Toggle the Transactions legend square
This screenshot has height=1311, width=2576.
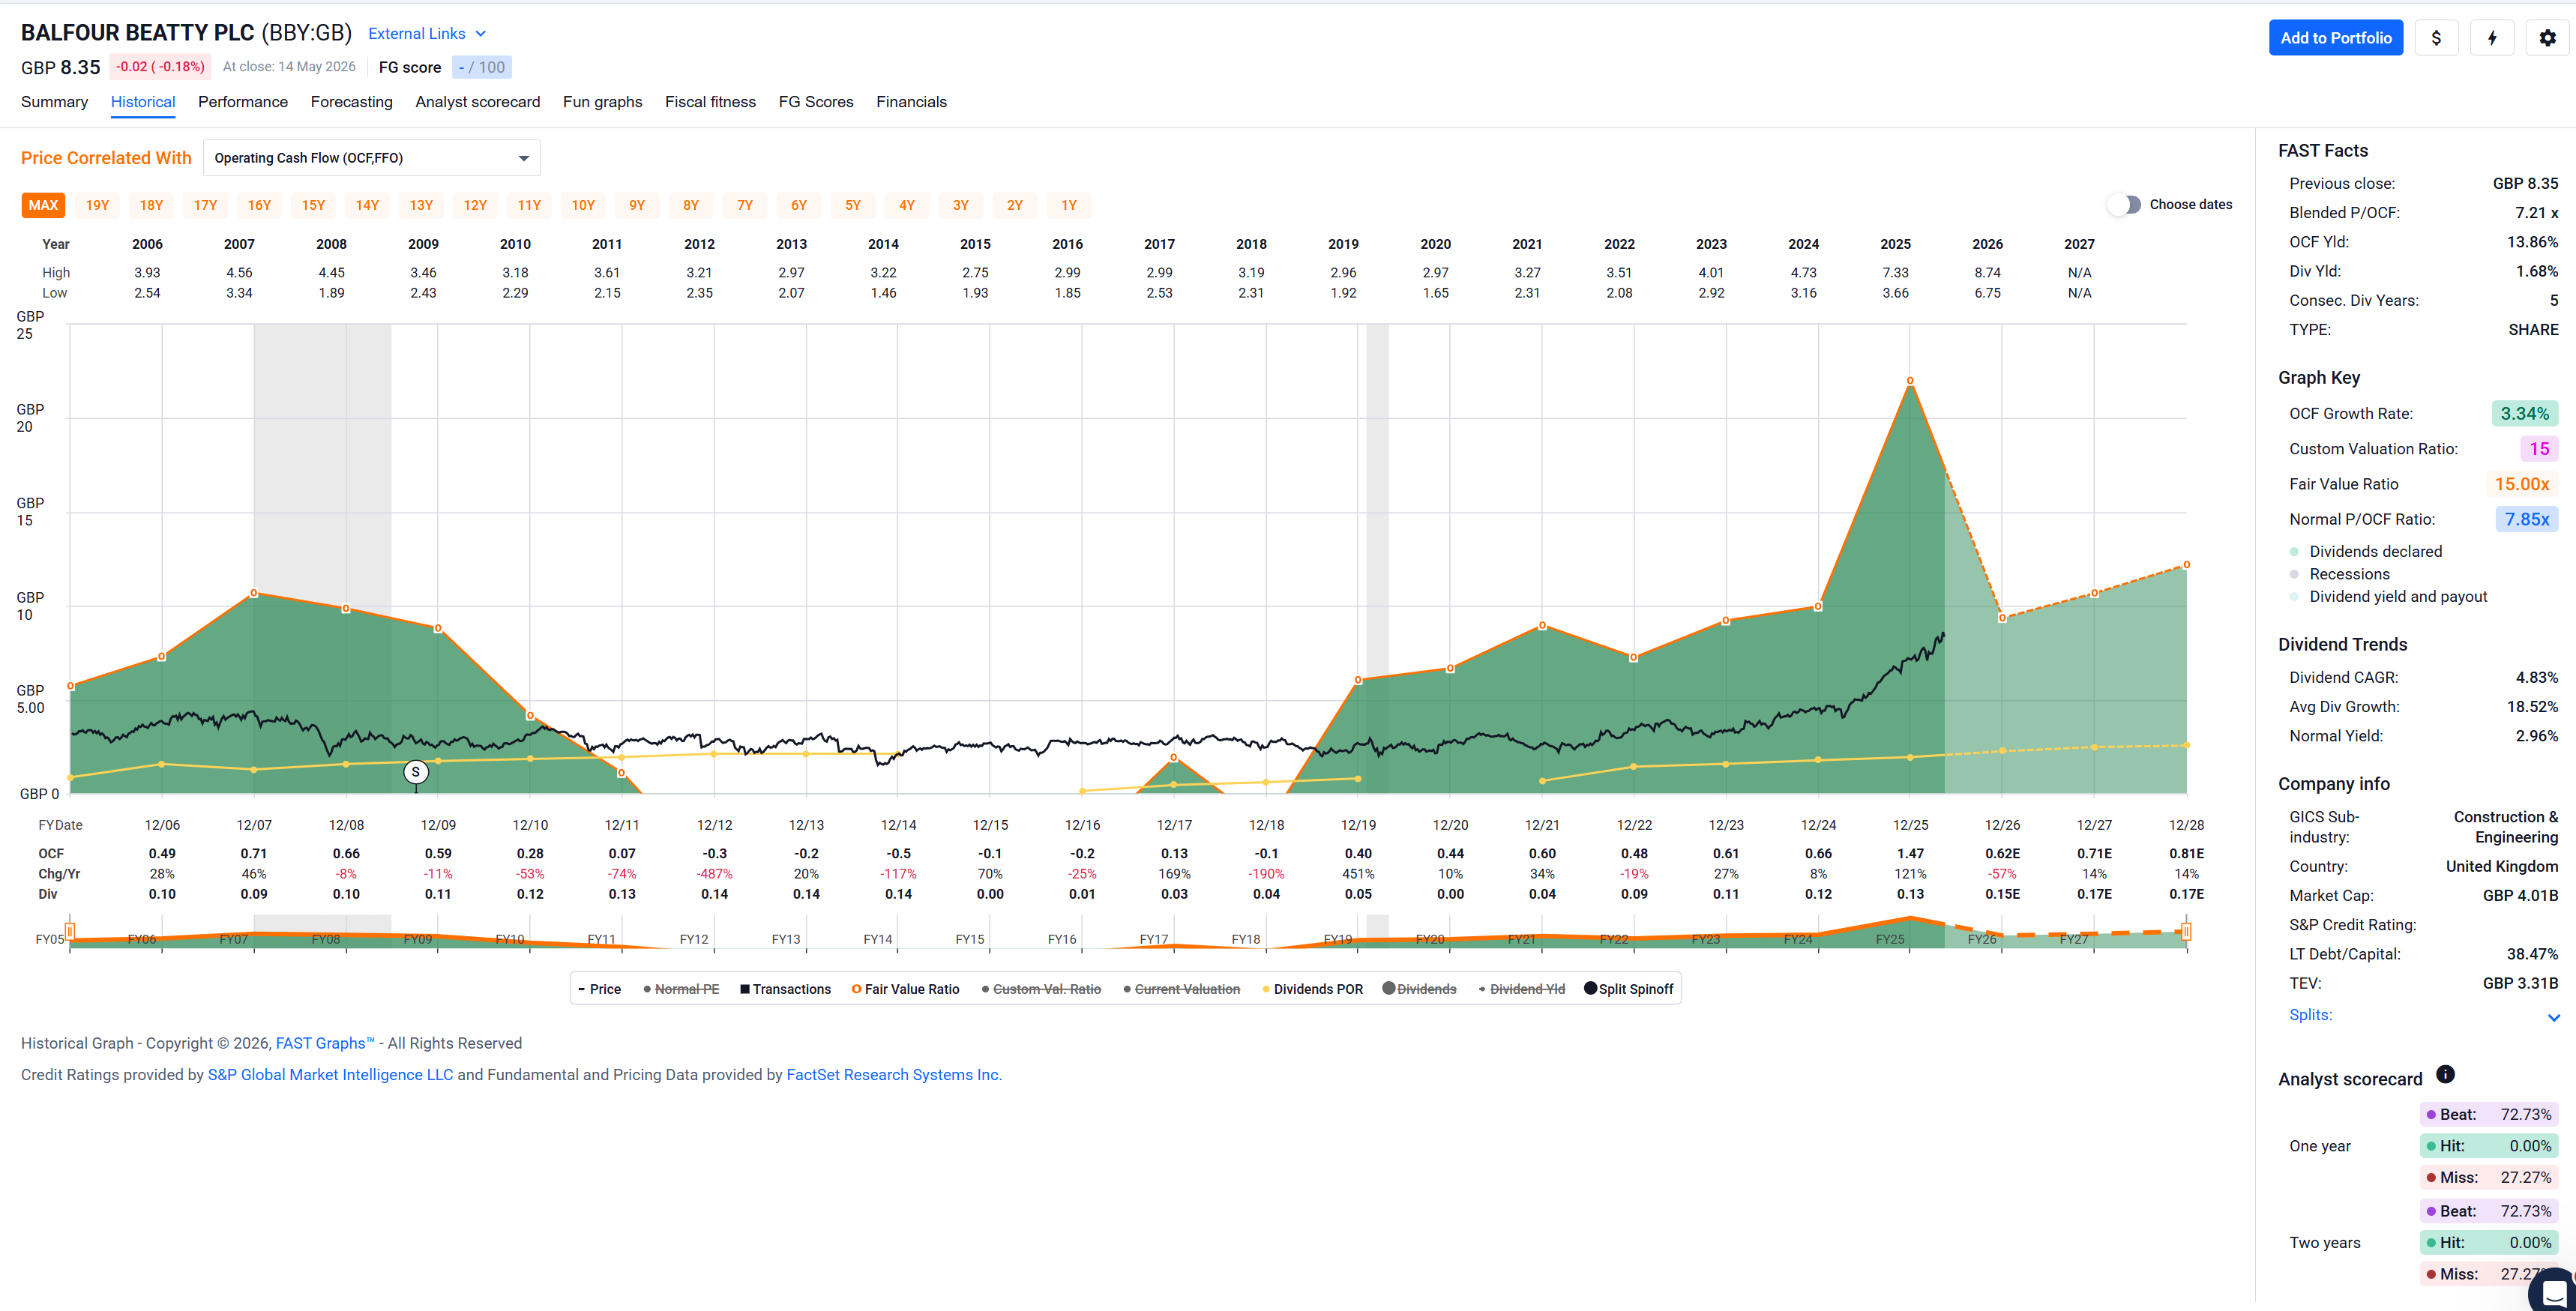coord(745,989)
